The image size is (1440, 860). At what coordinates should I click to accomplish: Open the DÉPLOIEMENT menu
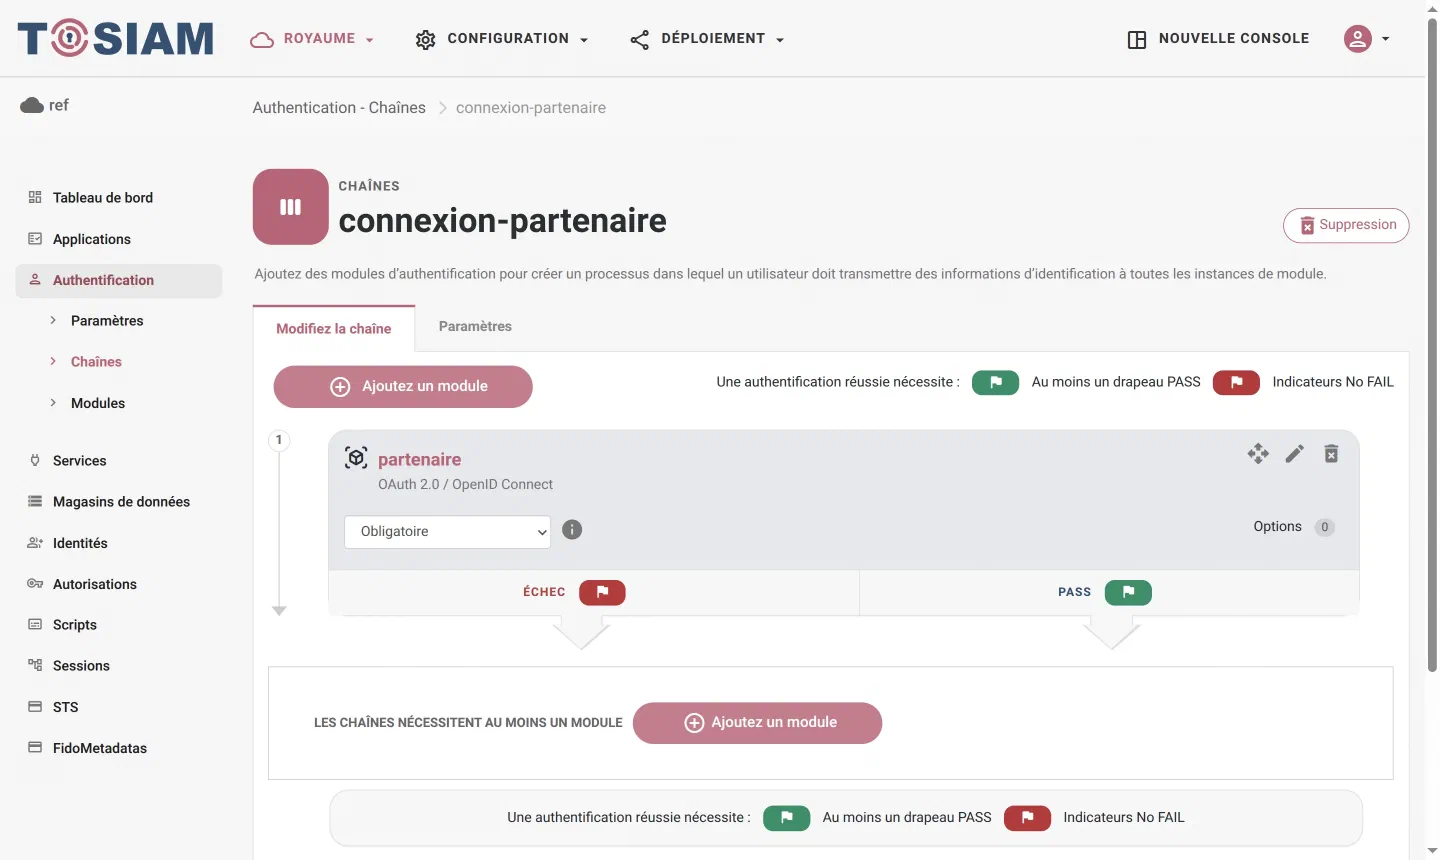707,39
